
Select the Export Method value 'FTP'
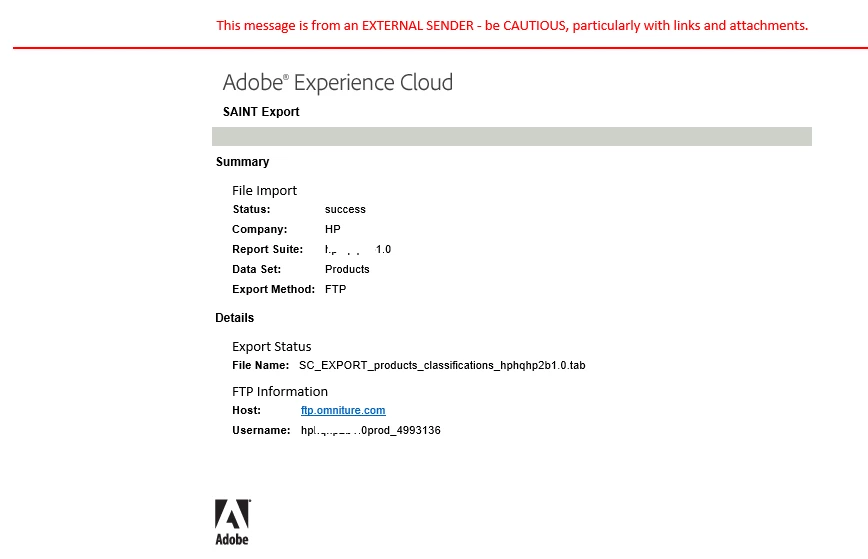click(x=335, y=289)
